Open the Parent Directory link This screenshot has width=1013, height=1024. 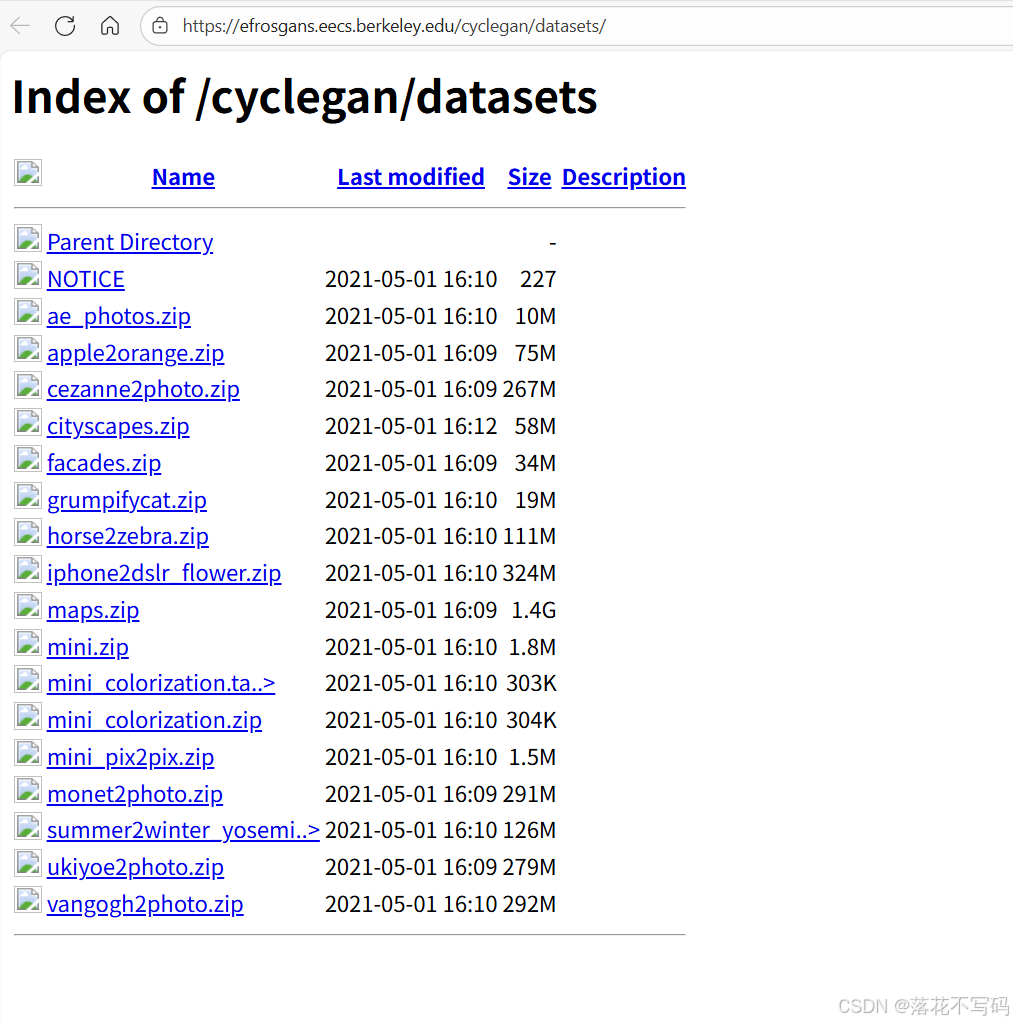pos(129,242)
